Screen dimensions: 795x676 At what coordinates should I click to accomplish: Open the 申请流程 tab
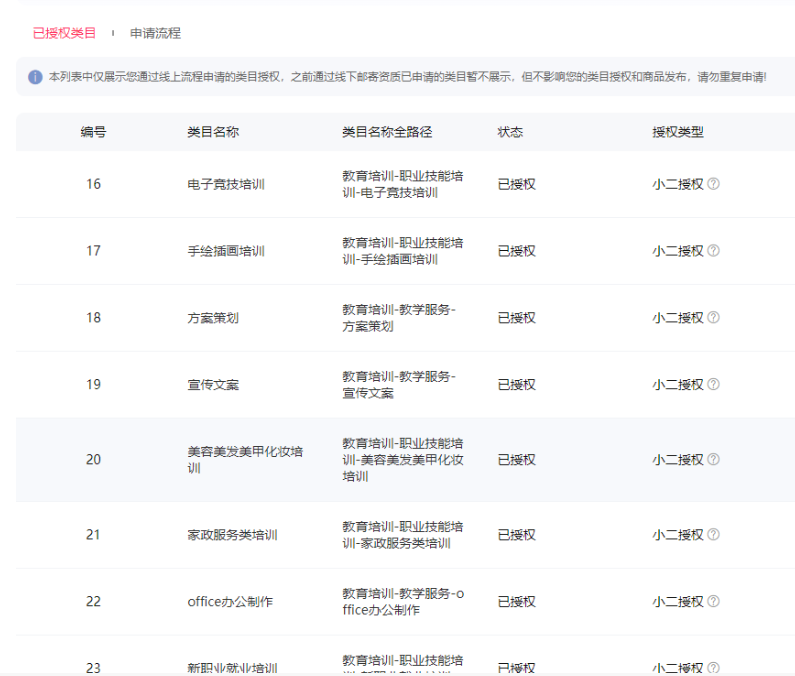tap(155, 33)
